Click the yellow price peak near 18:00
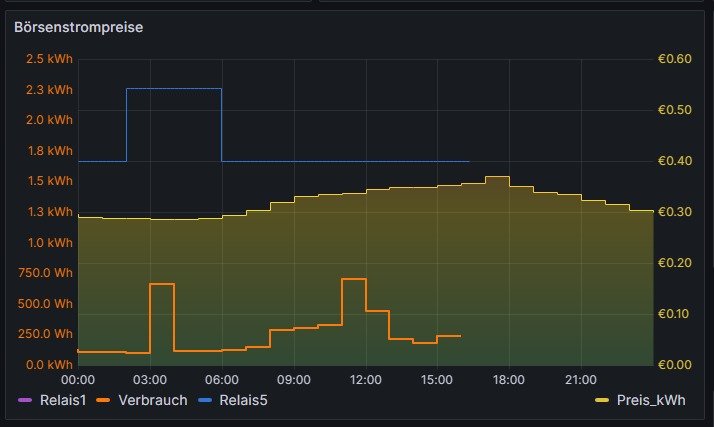The width and height of the screenshot is (714, 427). [x=497, y=177]
